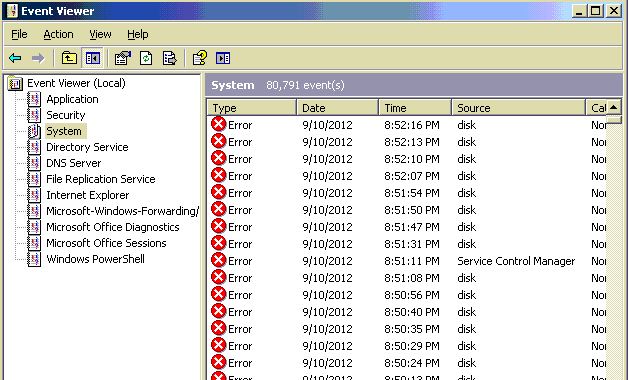Click the error icon of the 8:52:16 PM event
Image resolution: width=628 pixels, height=380 pixels.
coord(219,125)
